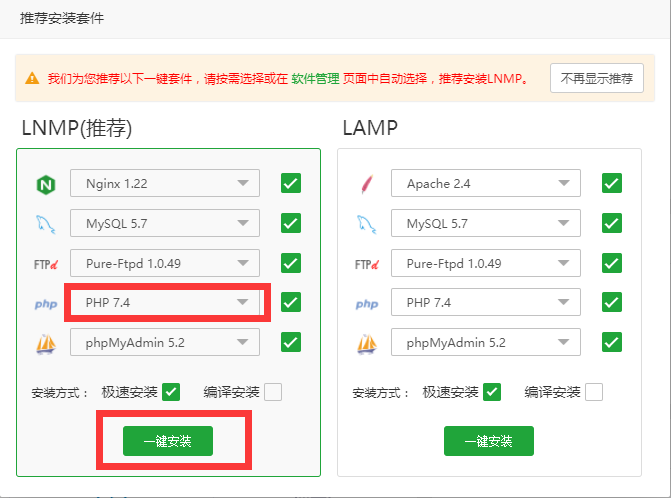This screenshot has height=498, width=671.
Task: Click 不再显示推荐 button
Action: click(x=597, y=78)
